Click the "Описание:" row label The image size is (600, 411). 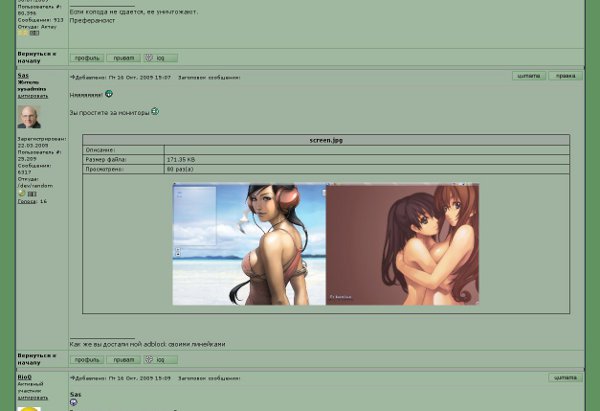(x=100, y=150)
